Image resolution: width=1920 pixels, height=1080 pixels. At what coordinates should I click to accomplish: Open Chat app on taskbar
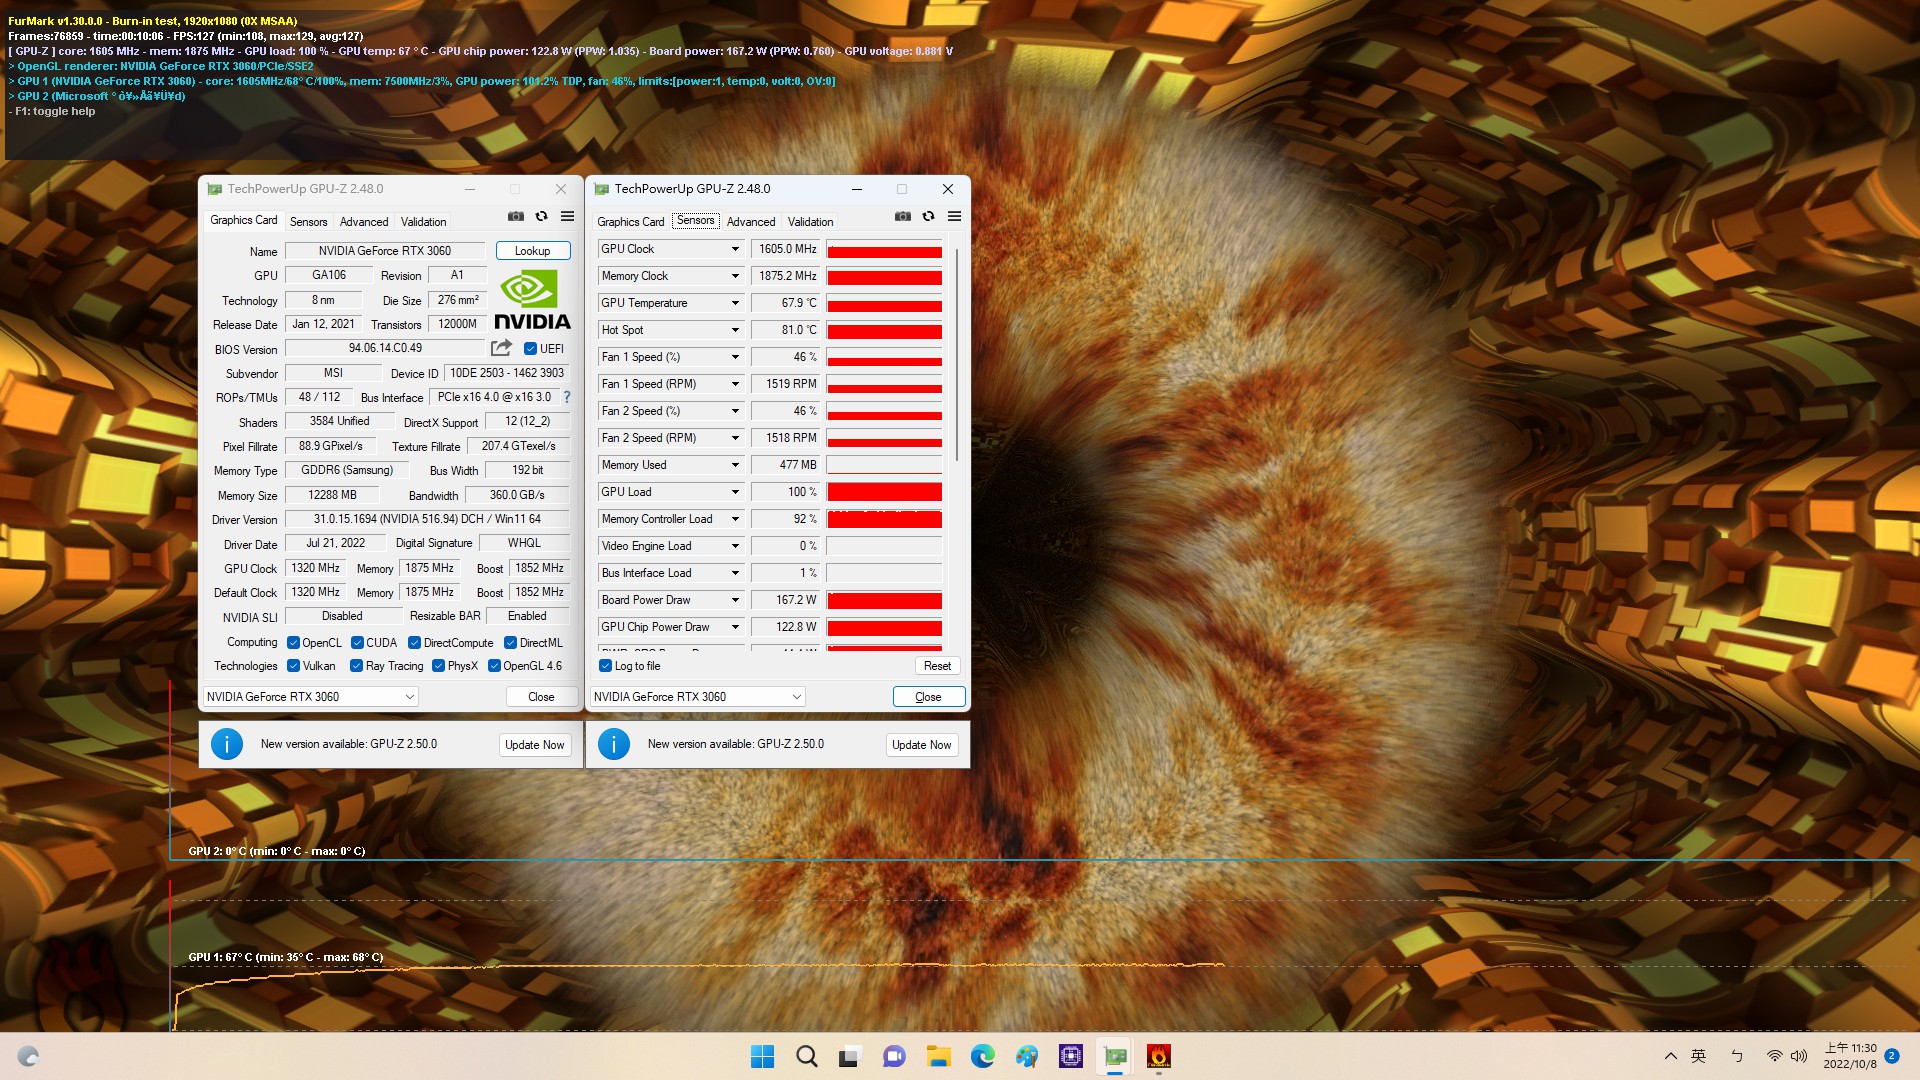[x=893, y=1056]
